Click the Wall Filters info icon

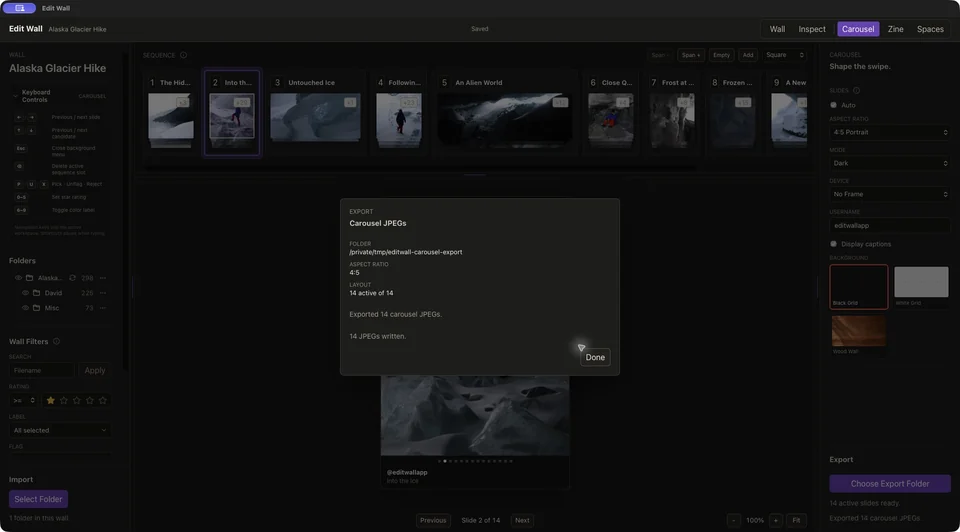tap(56, 342)
